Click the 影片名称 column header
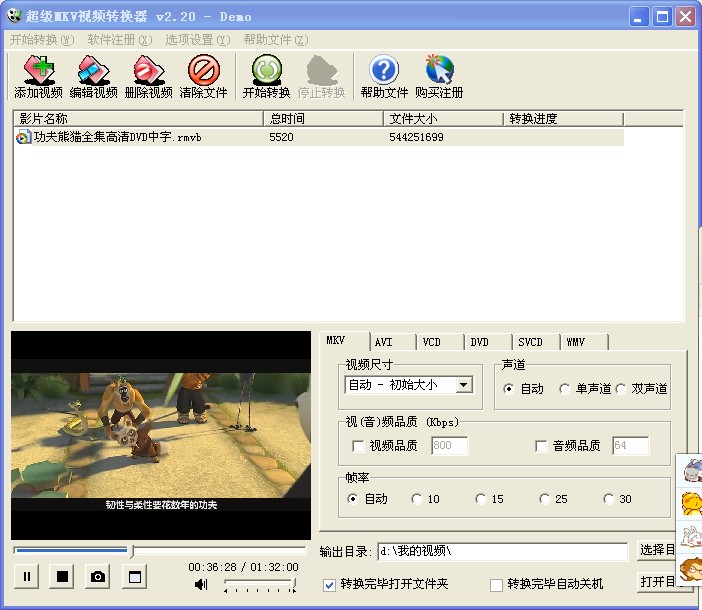702x610 pixels. click(138, 119)
